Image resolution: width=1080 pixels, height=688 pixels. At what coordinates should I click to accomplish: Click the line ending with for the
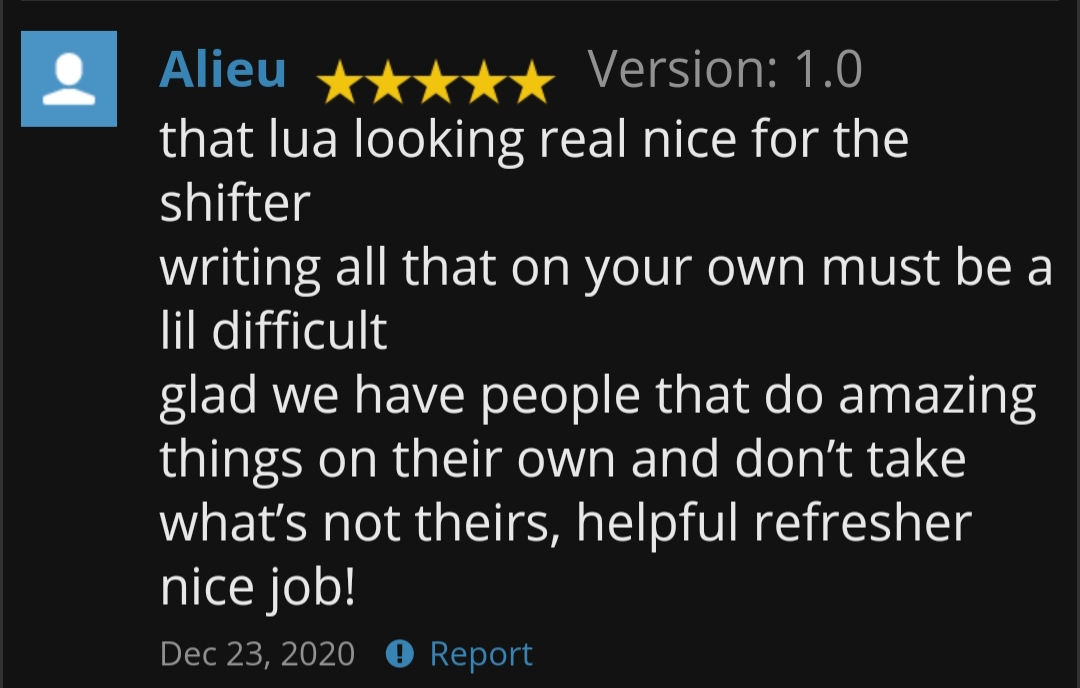(534, 139)
